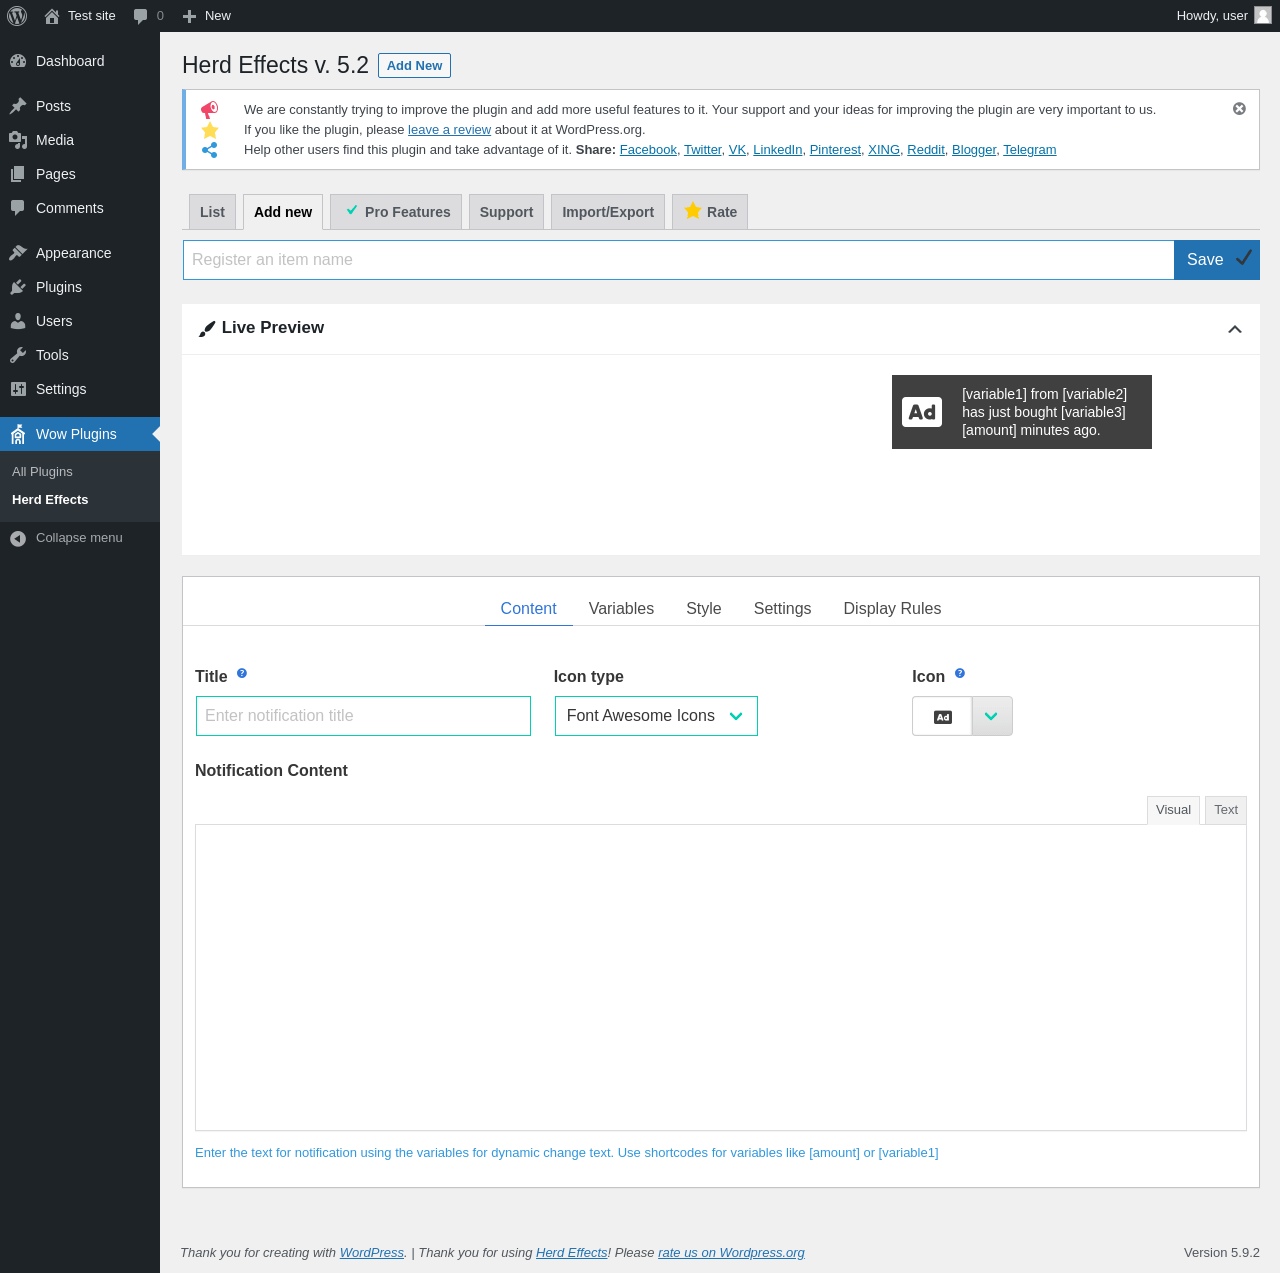
Task: Open the Pro Features tab
Action: point(396,212)
